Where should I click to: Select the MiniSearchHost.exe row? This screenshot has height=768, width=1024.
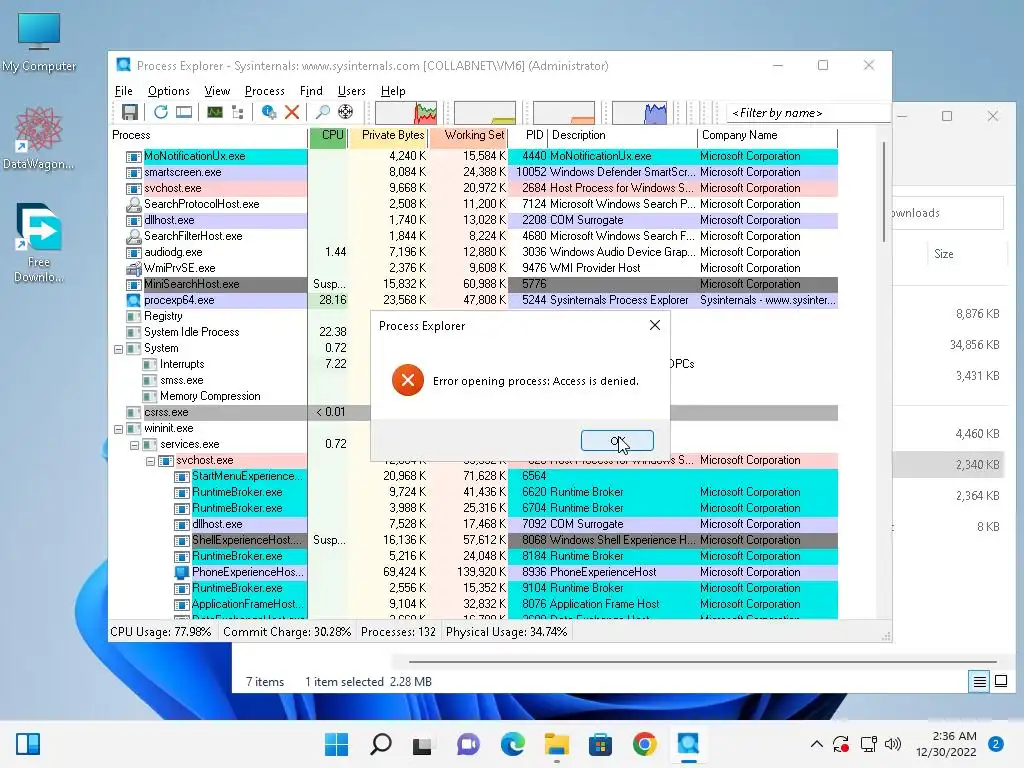(x=475, y=285)
